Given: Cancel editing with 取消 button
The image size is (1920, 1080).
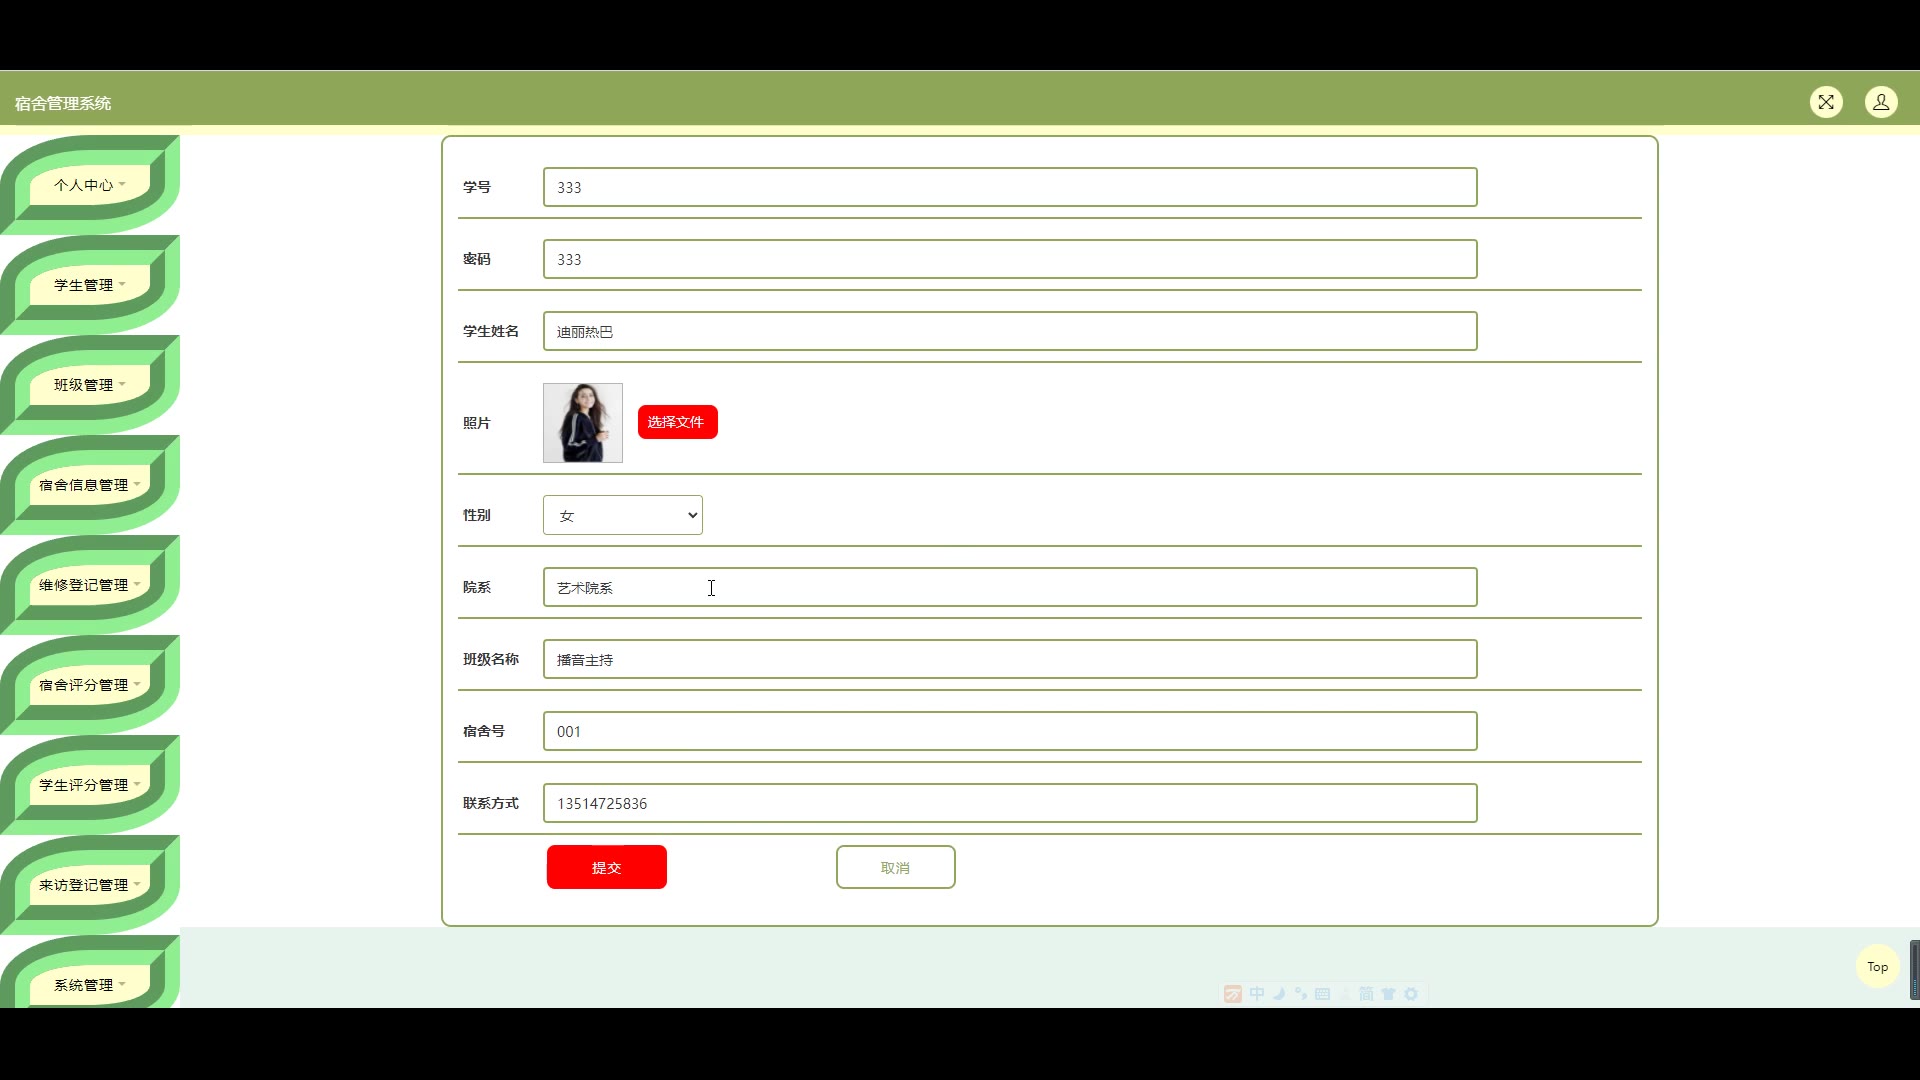Looking at the screenshot, I should (x=896, y=867).
